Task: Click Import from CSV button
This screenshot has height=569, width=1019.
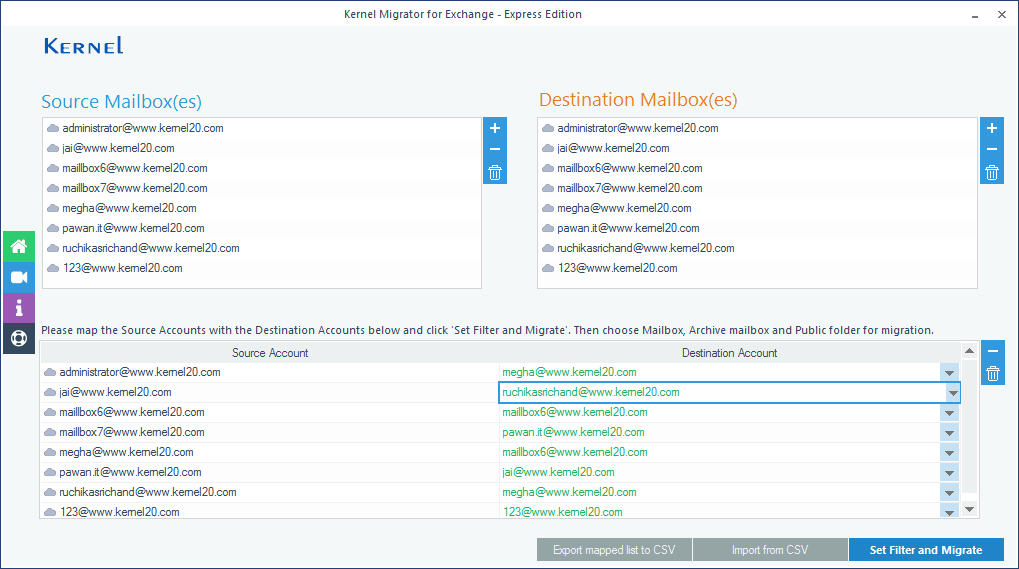Action: [x=770, y=550]
